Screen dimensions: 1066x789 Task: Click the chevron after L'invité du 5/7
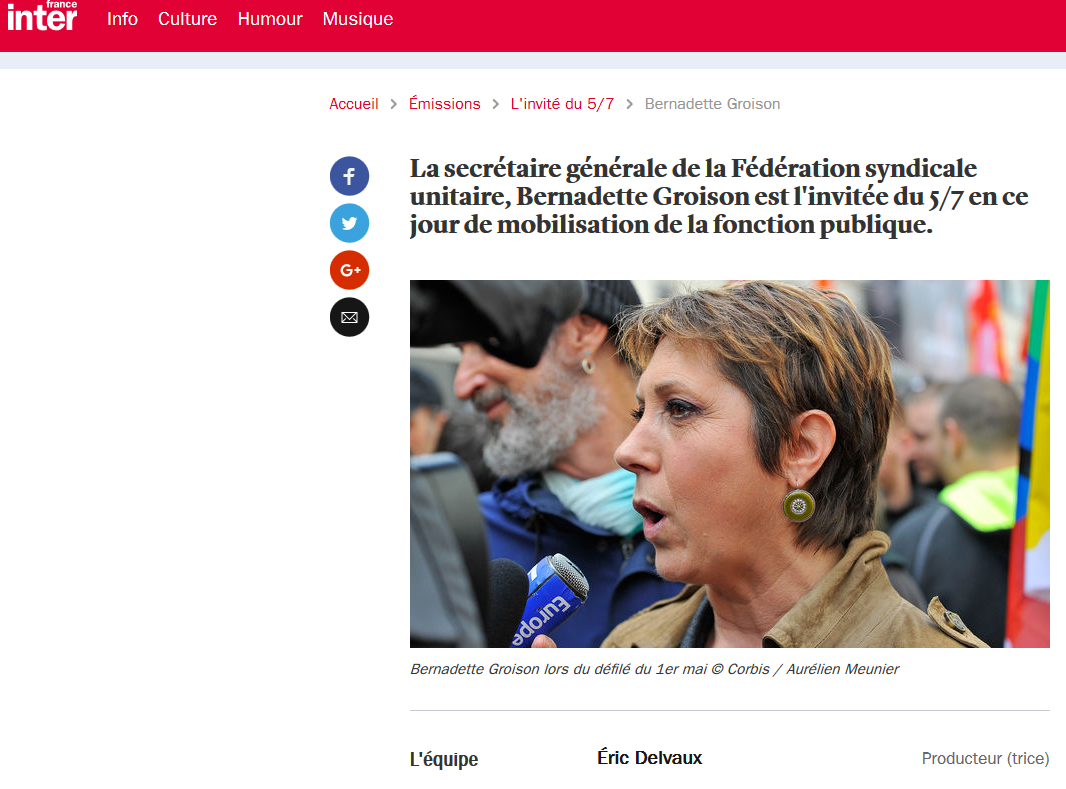[x=630, y=104]
